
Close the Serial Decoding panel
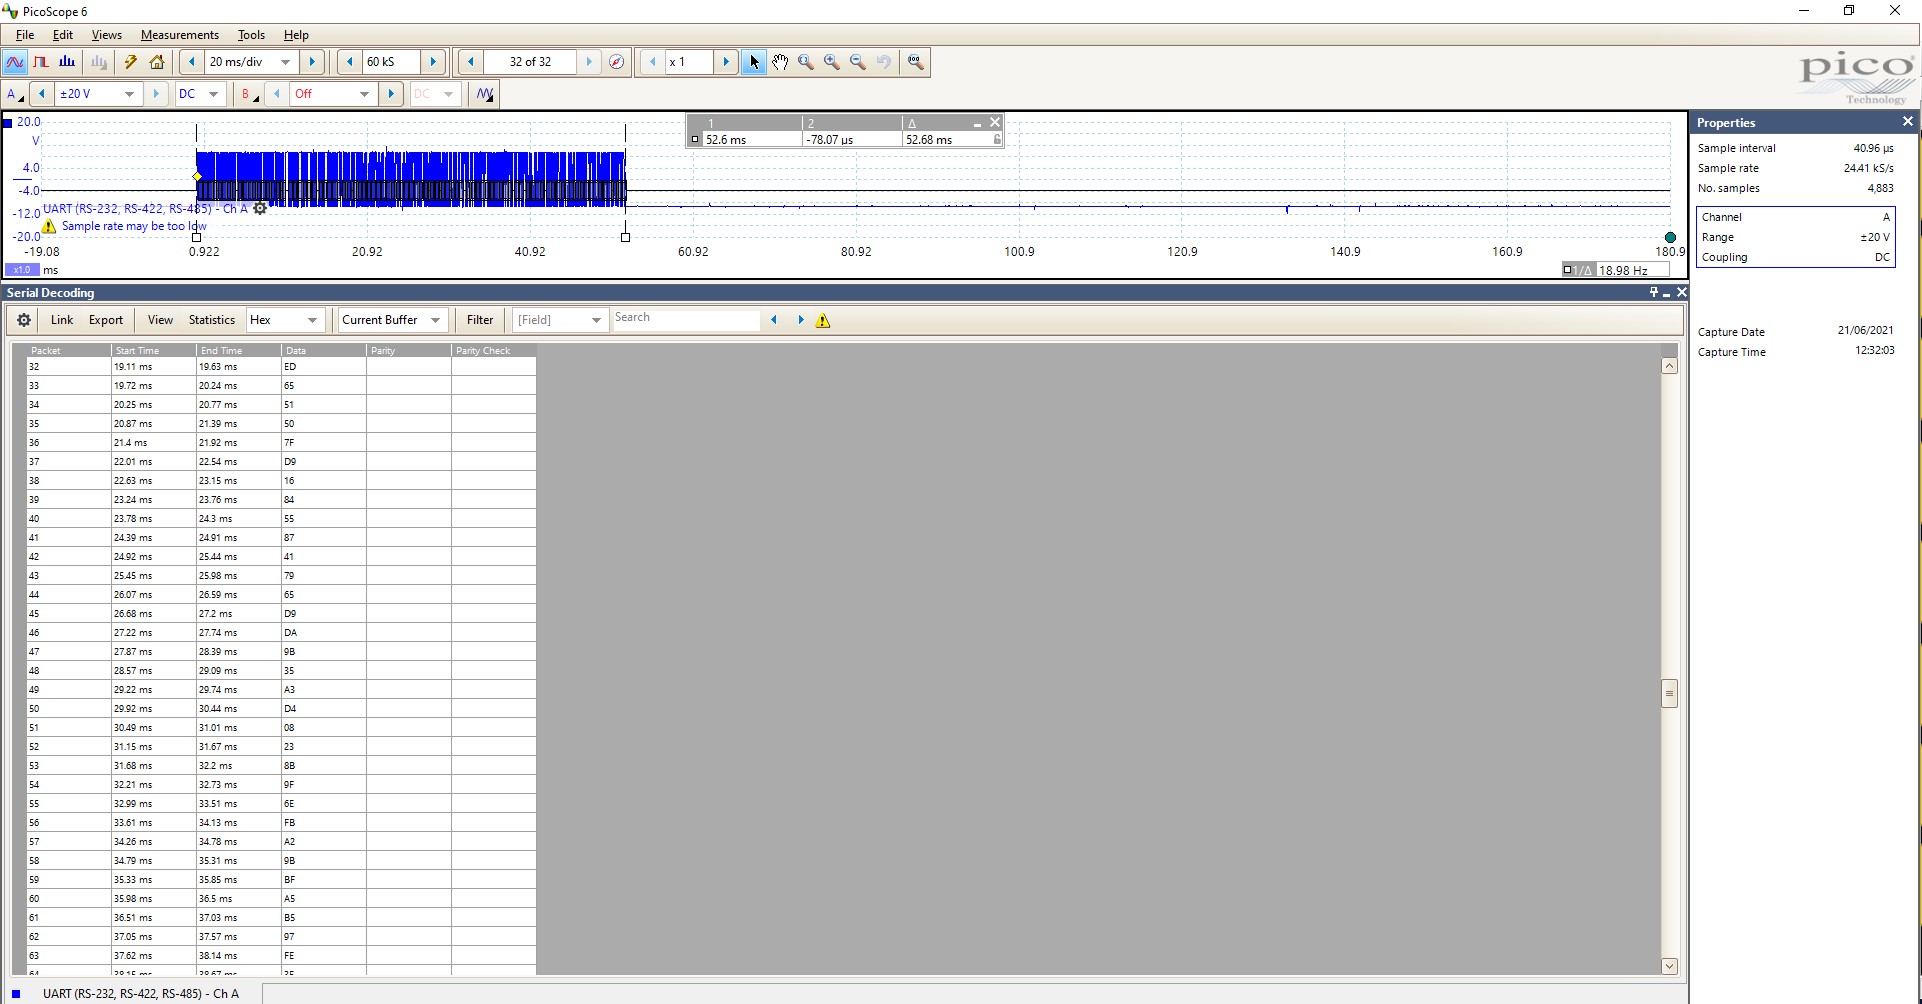tap(1681, 292)
